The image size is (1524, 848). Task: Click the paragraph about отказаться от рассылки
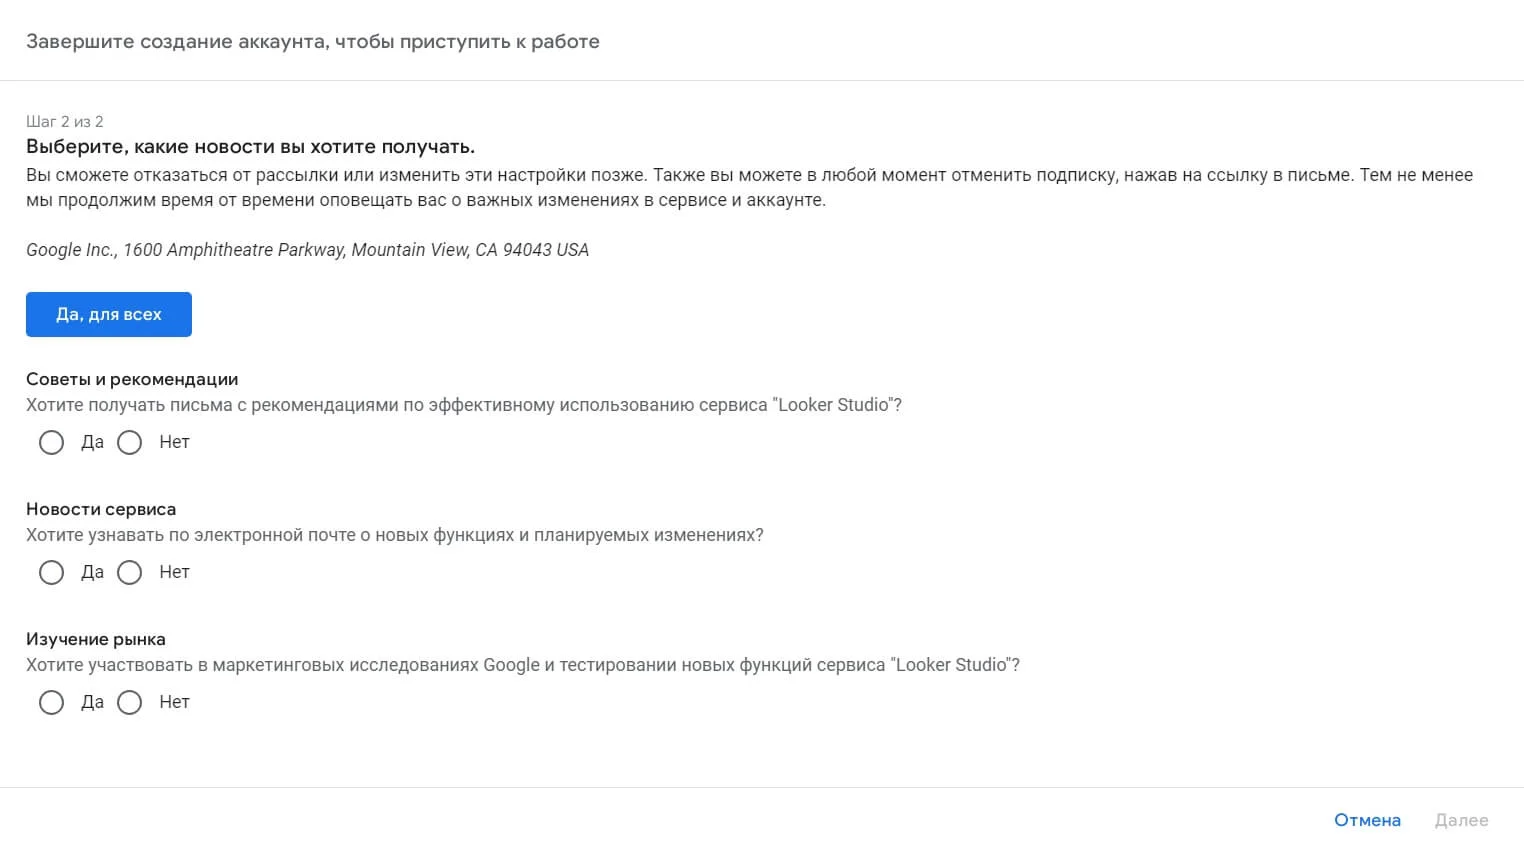[749, 187]
